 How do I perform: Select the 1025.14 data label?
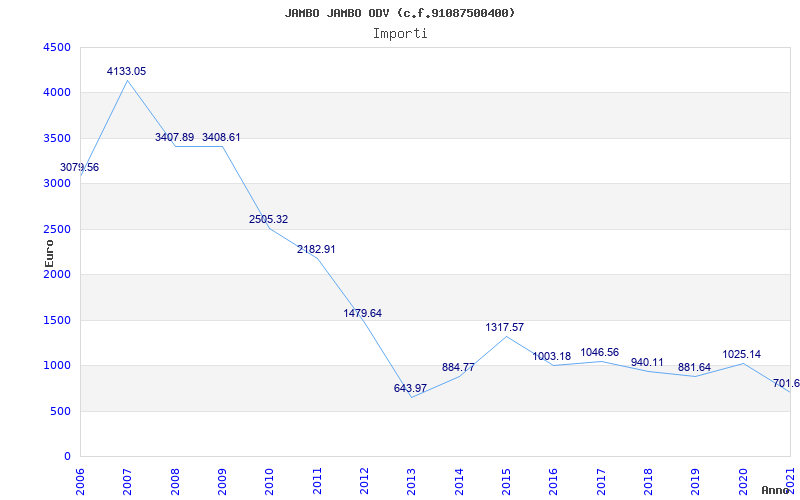pyautogui.click(x=742, y=354)
